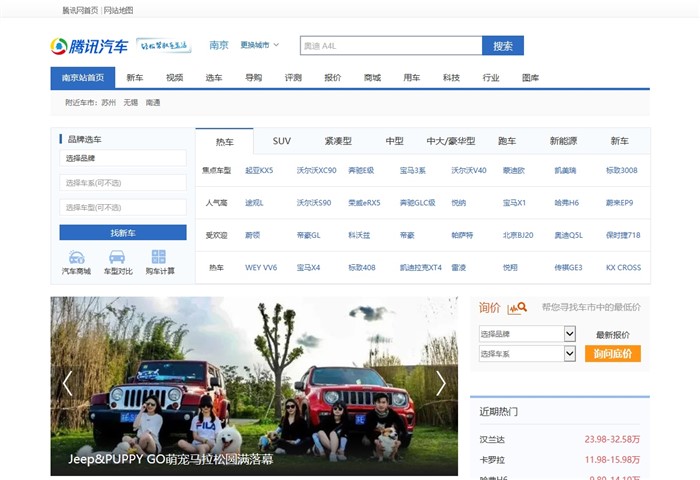Open the 选择品牌 dropdown in 询价 panel

[527, 334]
